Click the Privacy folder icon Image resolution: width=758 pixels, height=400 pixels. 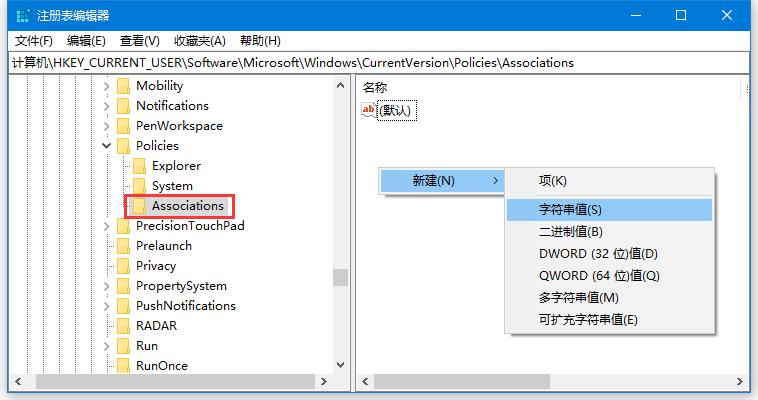pos(124,266)
